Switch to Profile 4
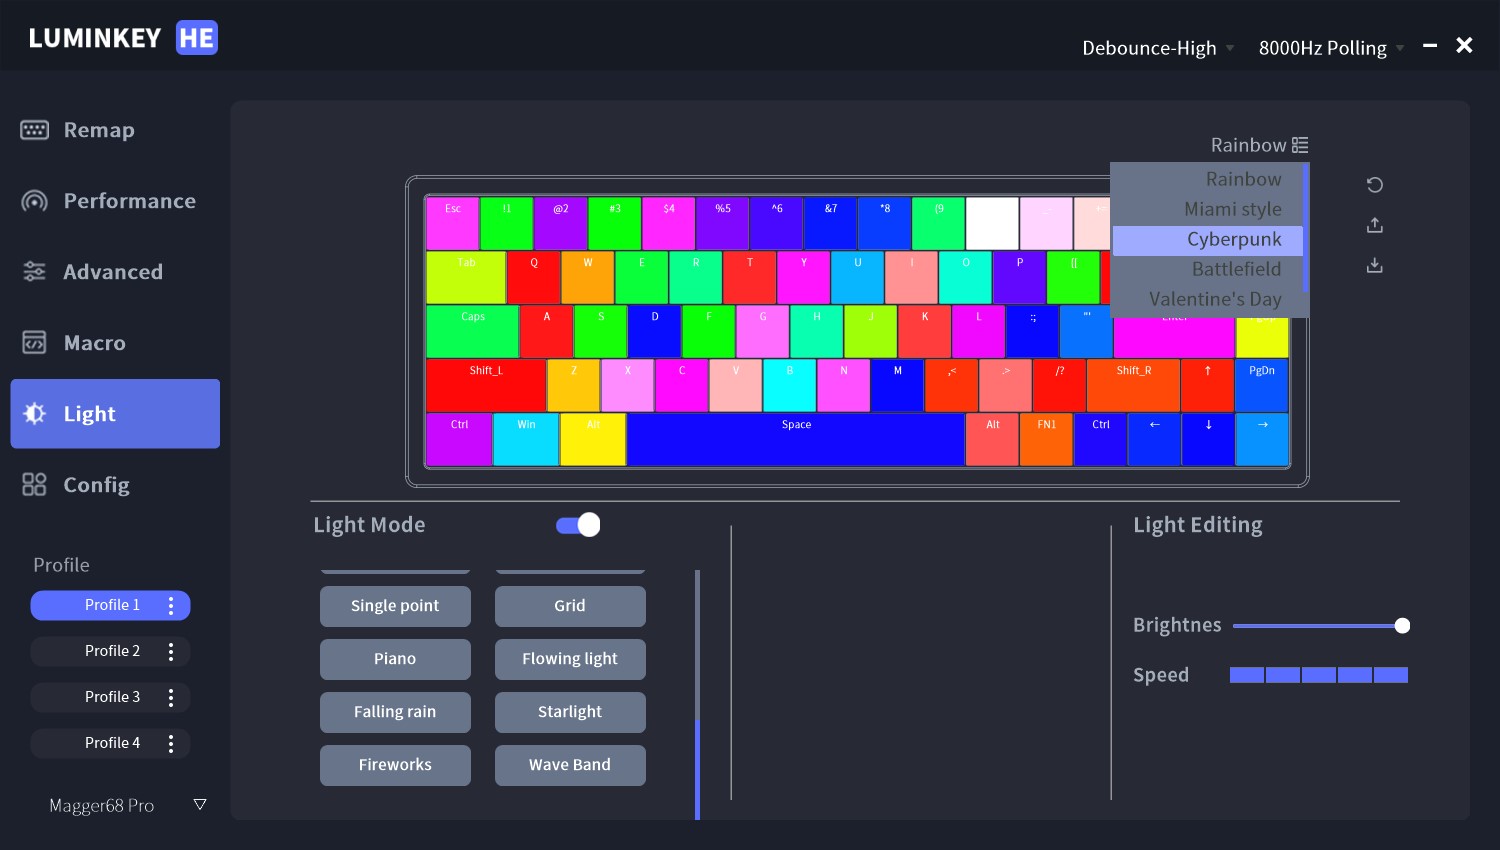Screen dimensions: 1500x850 pos(110,743)
